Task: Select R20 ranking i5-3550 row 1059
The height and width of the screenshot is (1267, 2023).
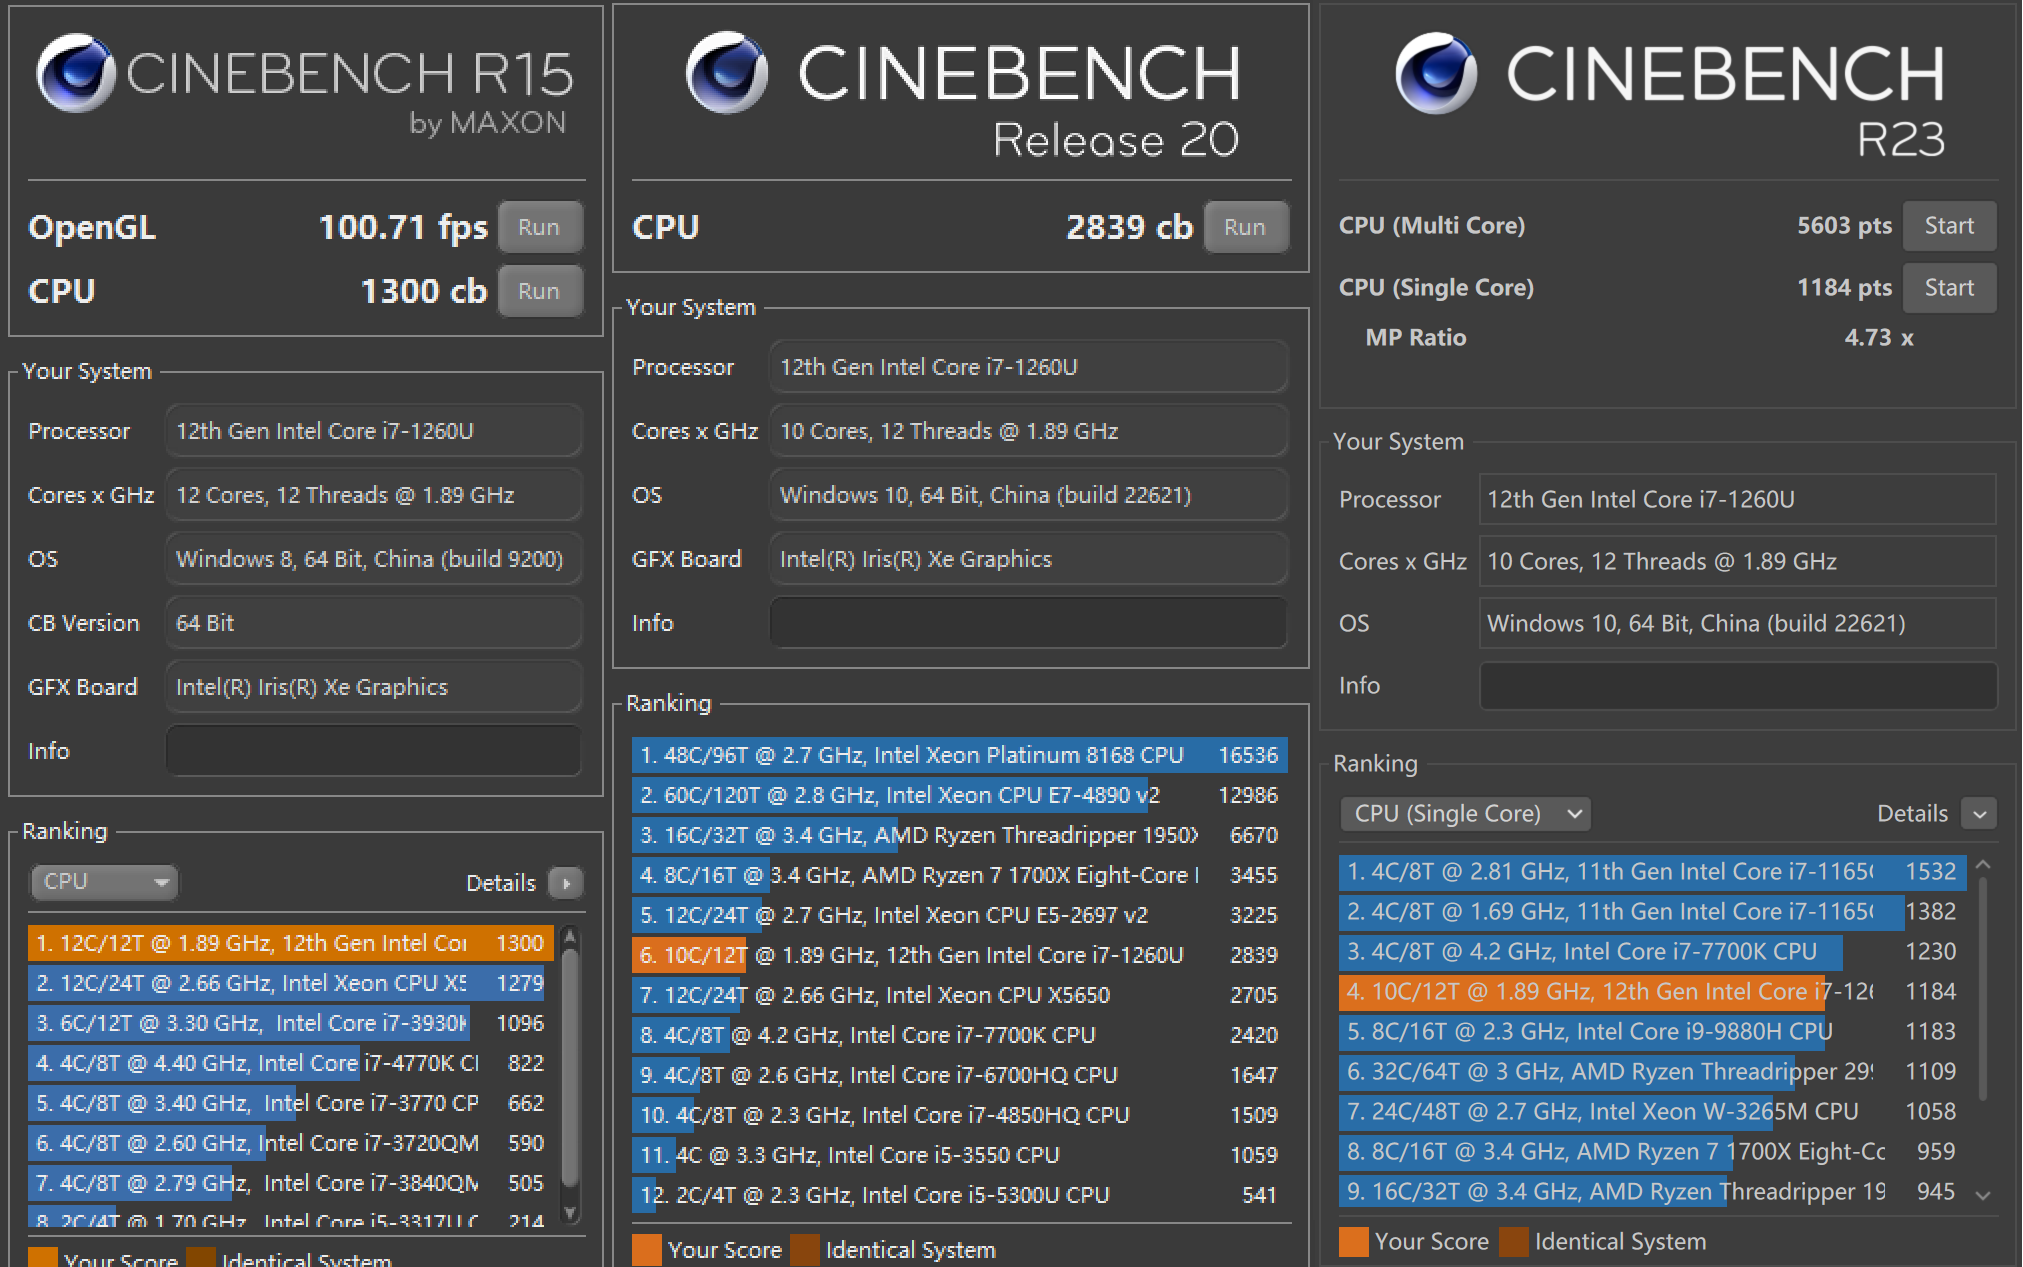Action: tap(959, 1155)
